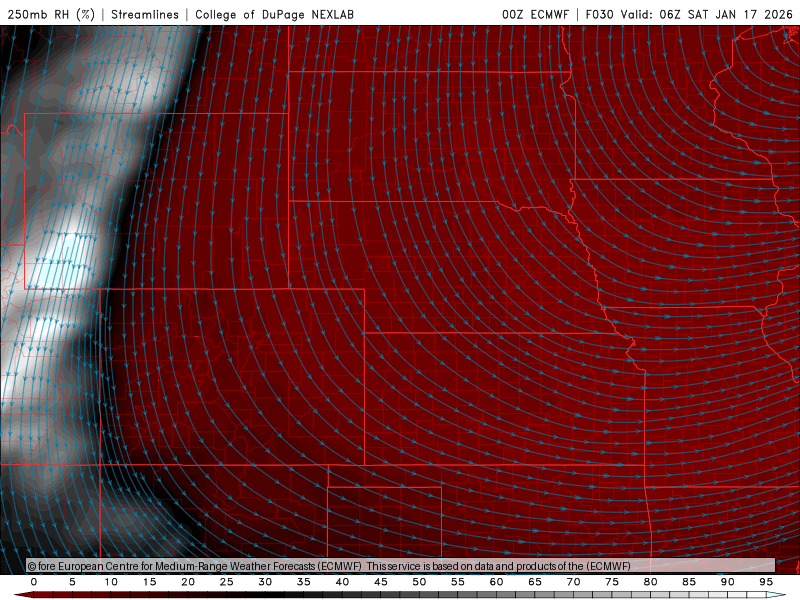Image resolution: width=800 pixels, height=600 pixels.
Task: Click the '85' label on the legend
Action: click(x=689, y=582)
